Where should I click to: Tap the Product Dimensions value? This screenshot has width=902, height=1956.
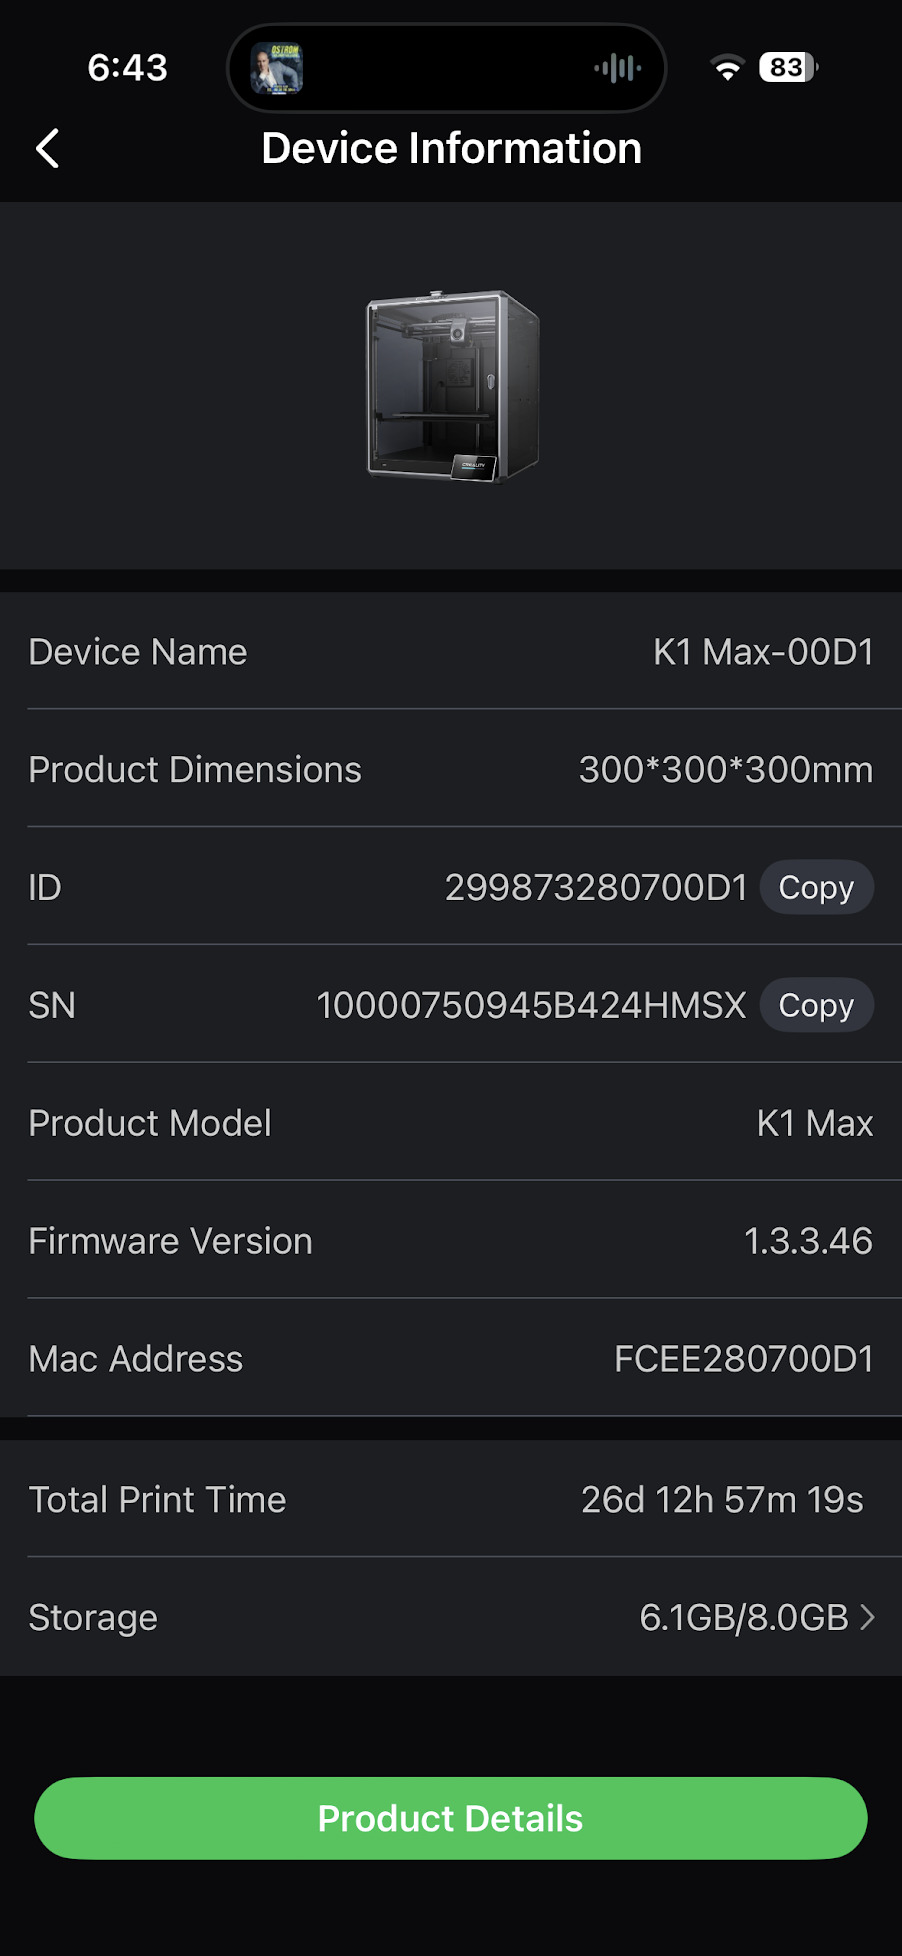pos(726,770)
